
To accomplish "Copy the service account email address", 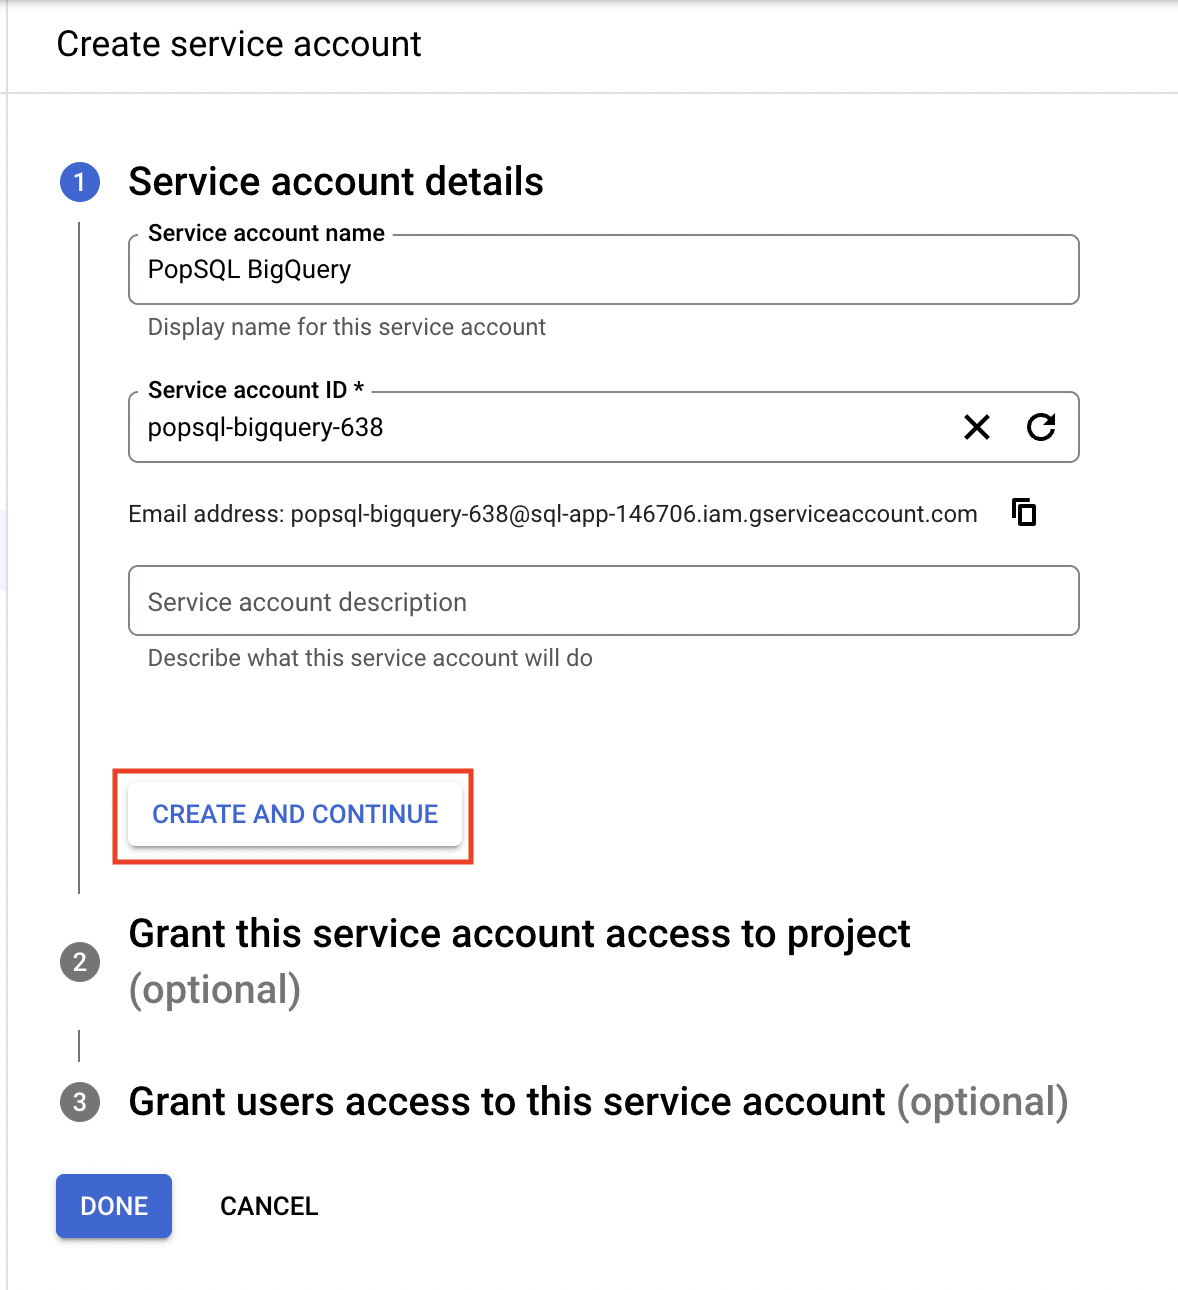I will (1024, 512).
